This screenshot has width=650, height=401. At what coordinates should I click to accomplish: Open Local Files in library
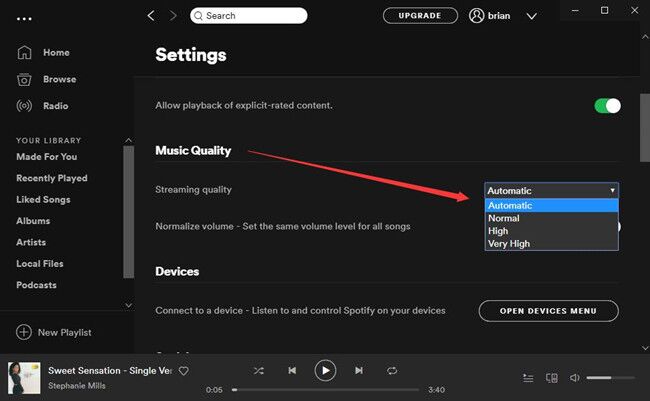click(40, 264)
